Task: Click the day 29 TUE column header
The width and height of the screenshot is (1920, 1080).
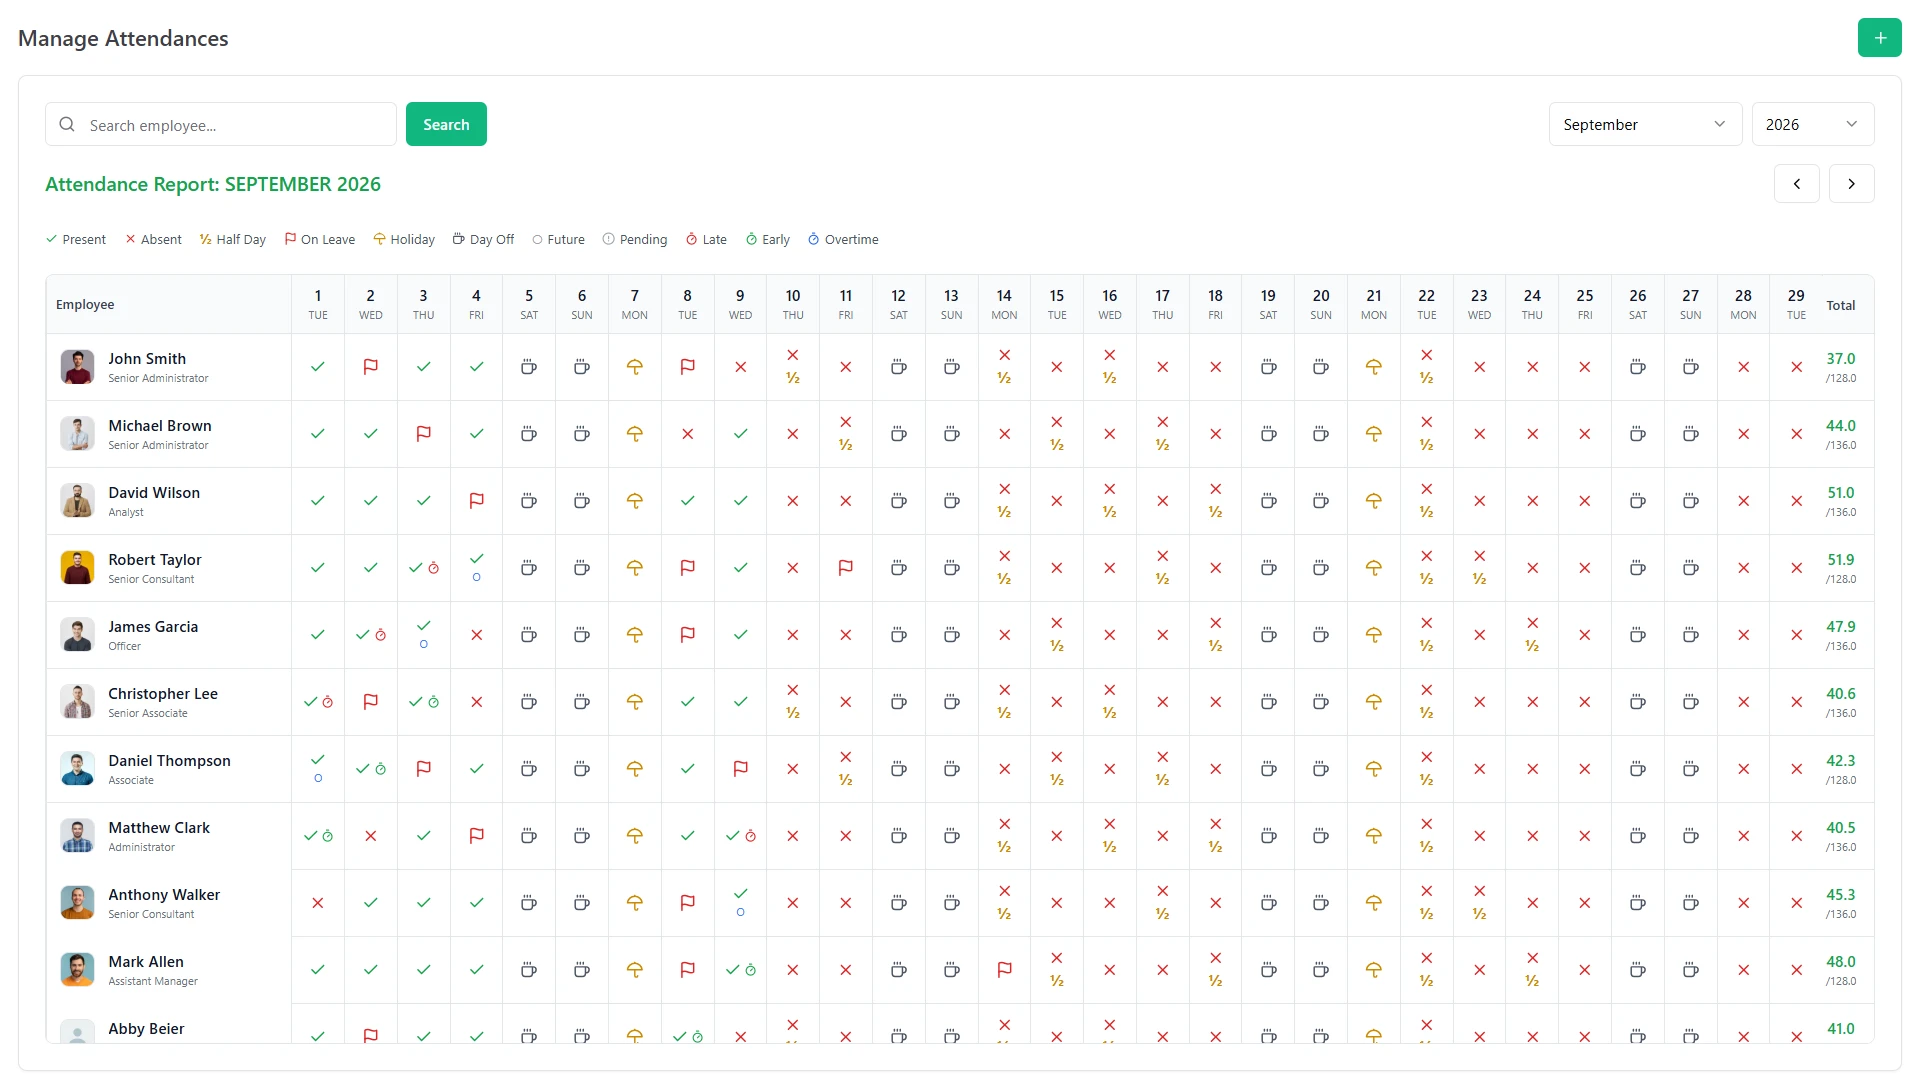Action: pos(1796,304)
